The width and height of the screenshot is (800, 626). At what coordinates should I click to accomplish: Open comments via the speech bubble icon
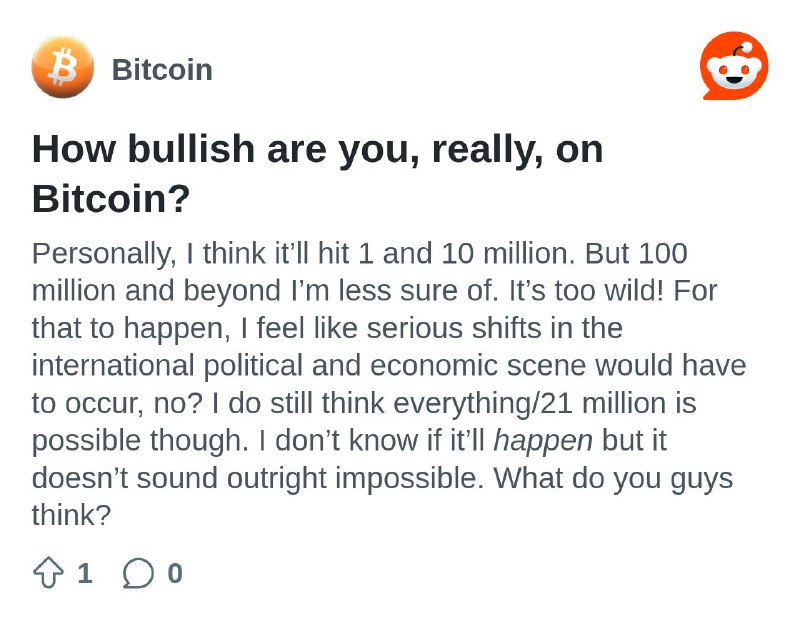(138, 573)
